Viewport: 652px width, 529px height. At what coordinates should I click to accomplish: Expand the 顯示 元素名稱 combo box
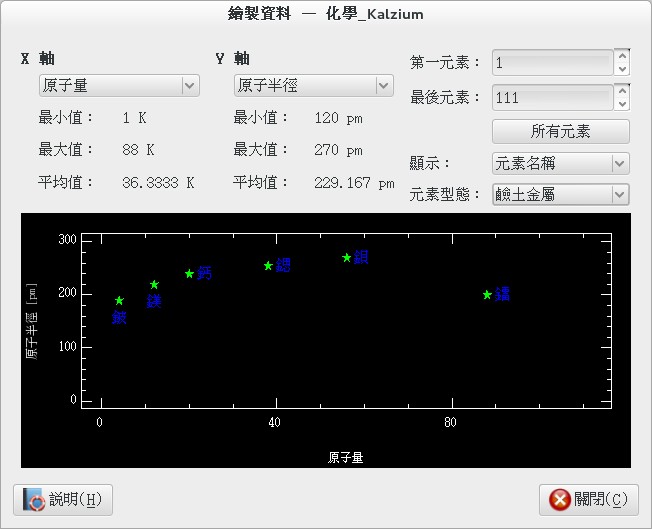[561, 163]
